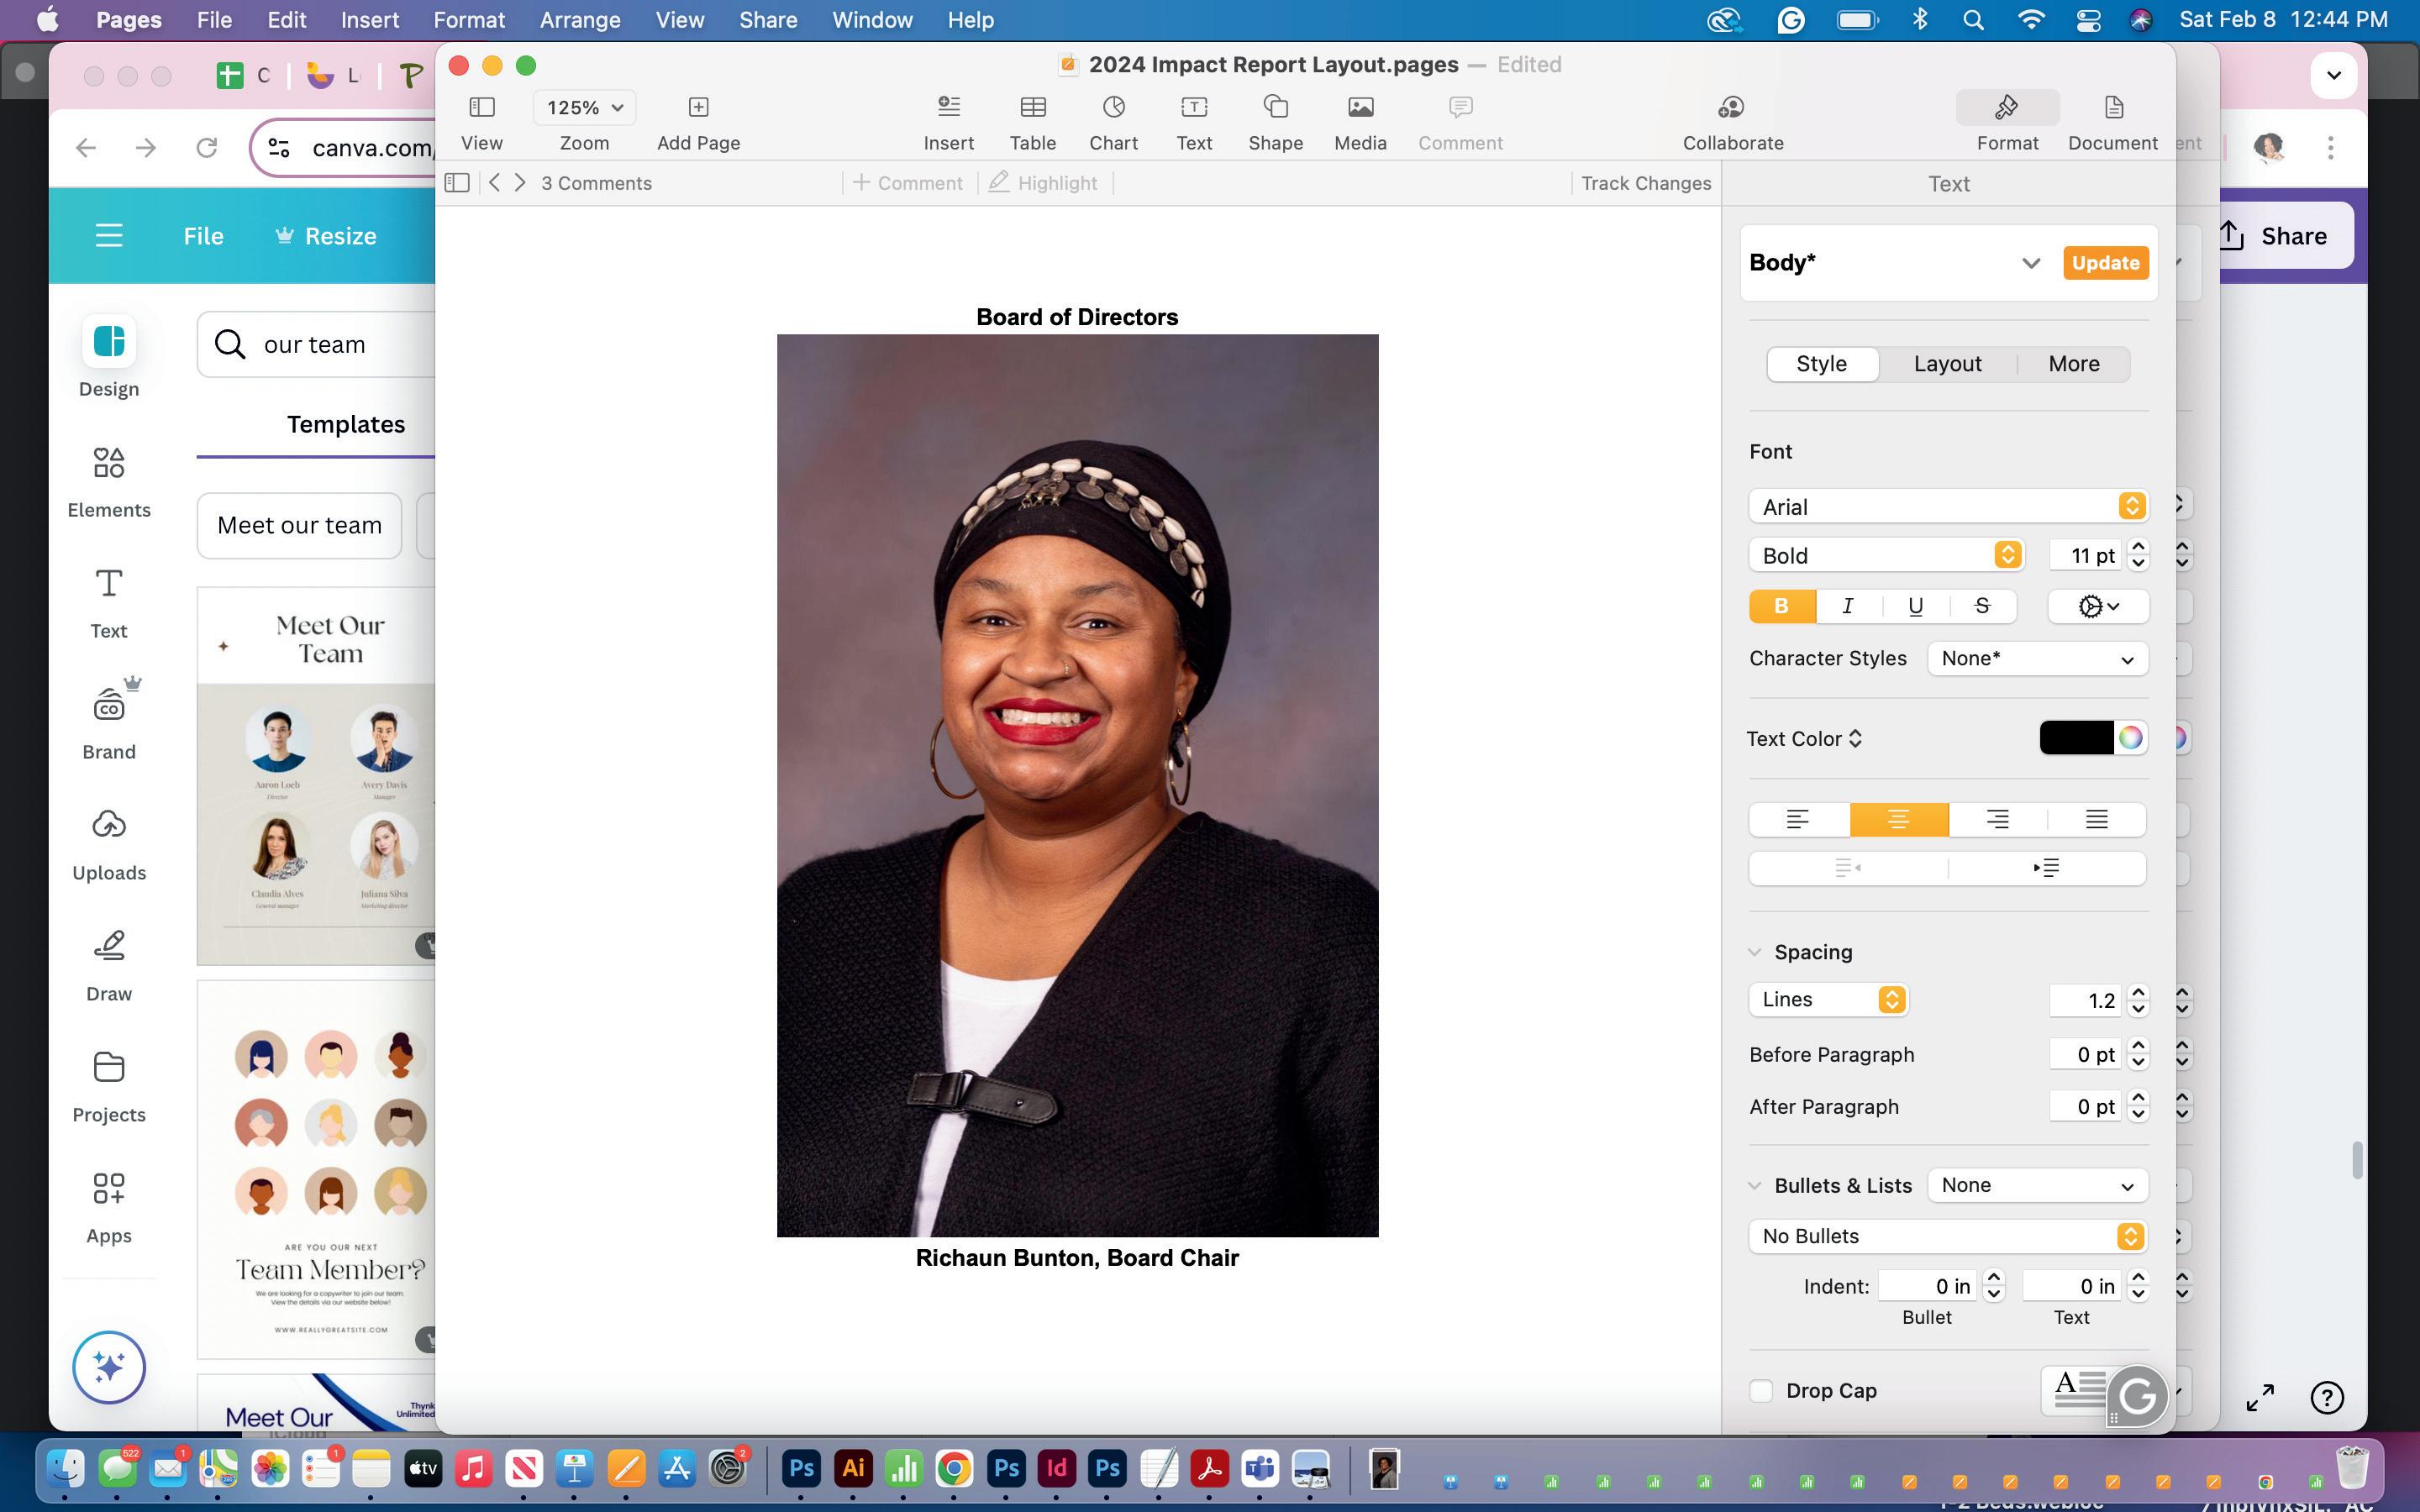Open the Chart insert tool

1113,107
